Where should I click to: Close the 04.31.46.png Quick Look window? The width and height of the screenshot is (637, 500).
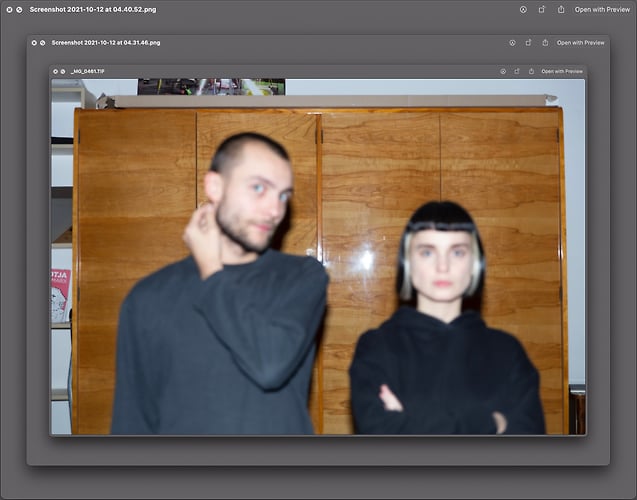point(33,43)
